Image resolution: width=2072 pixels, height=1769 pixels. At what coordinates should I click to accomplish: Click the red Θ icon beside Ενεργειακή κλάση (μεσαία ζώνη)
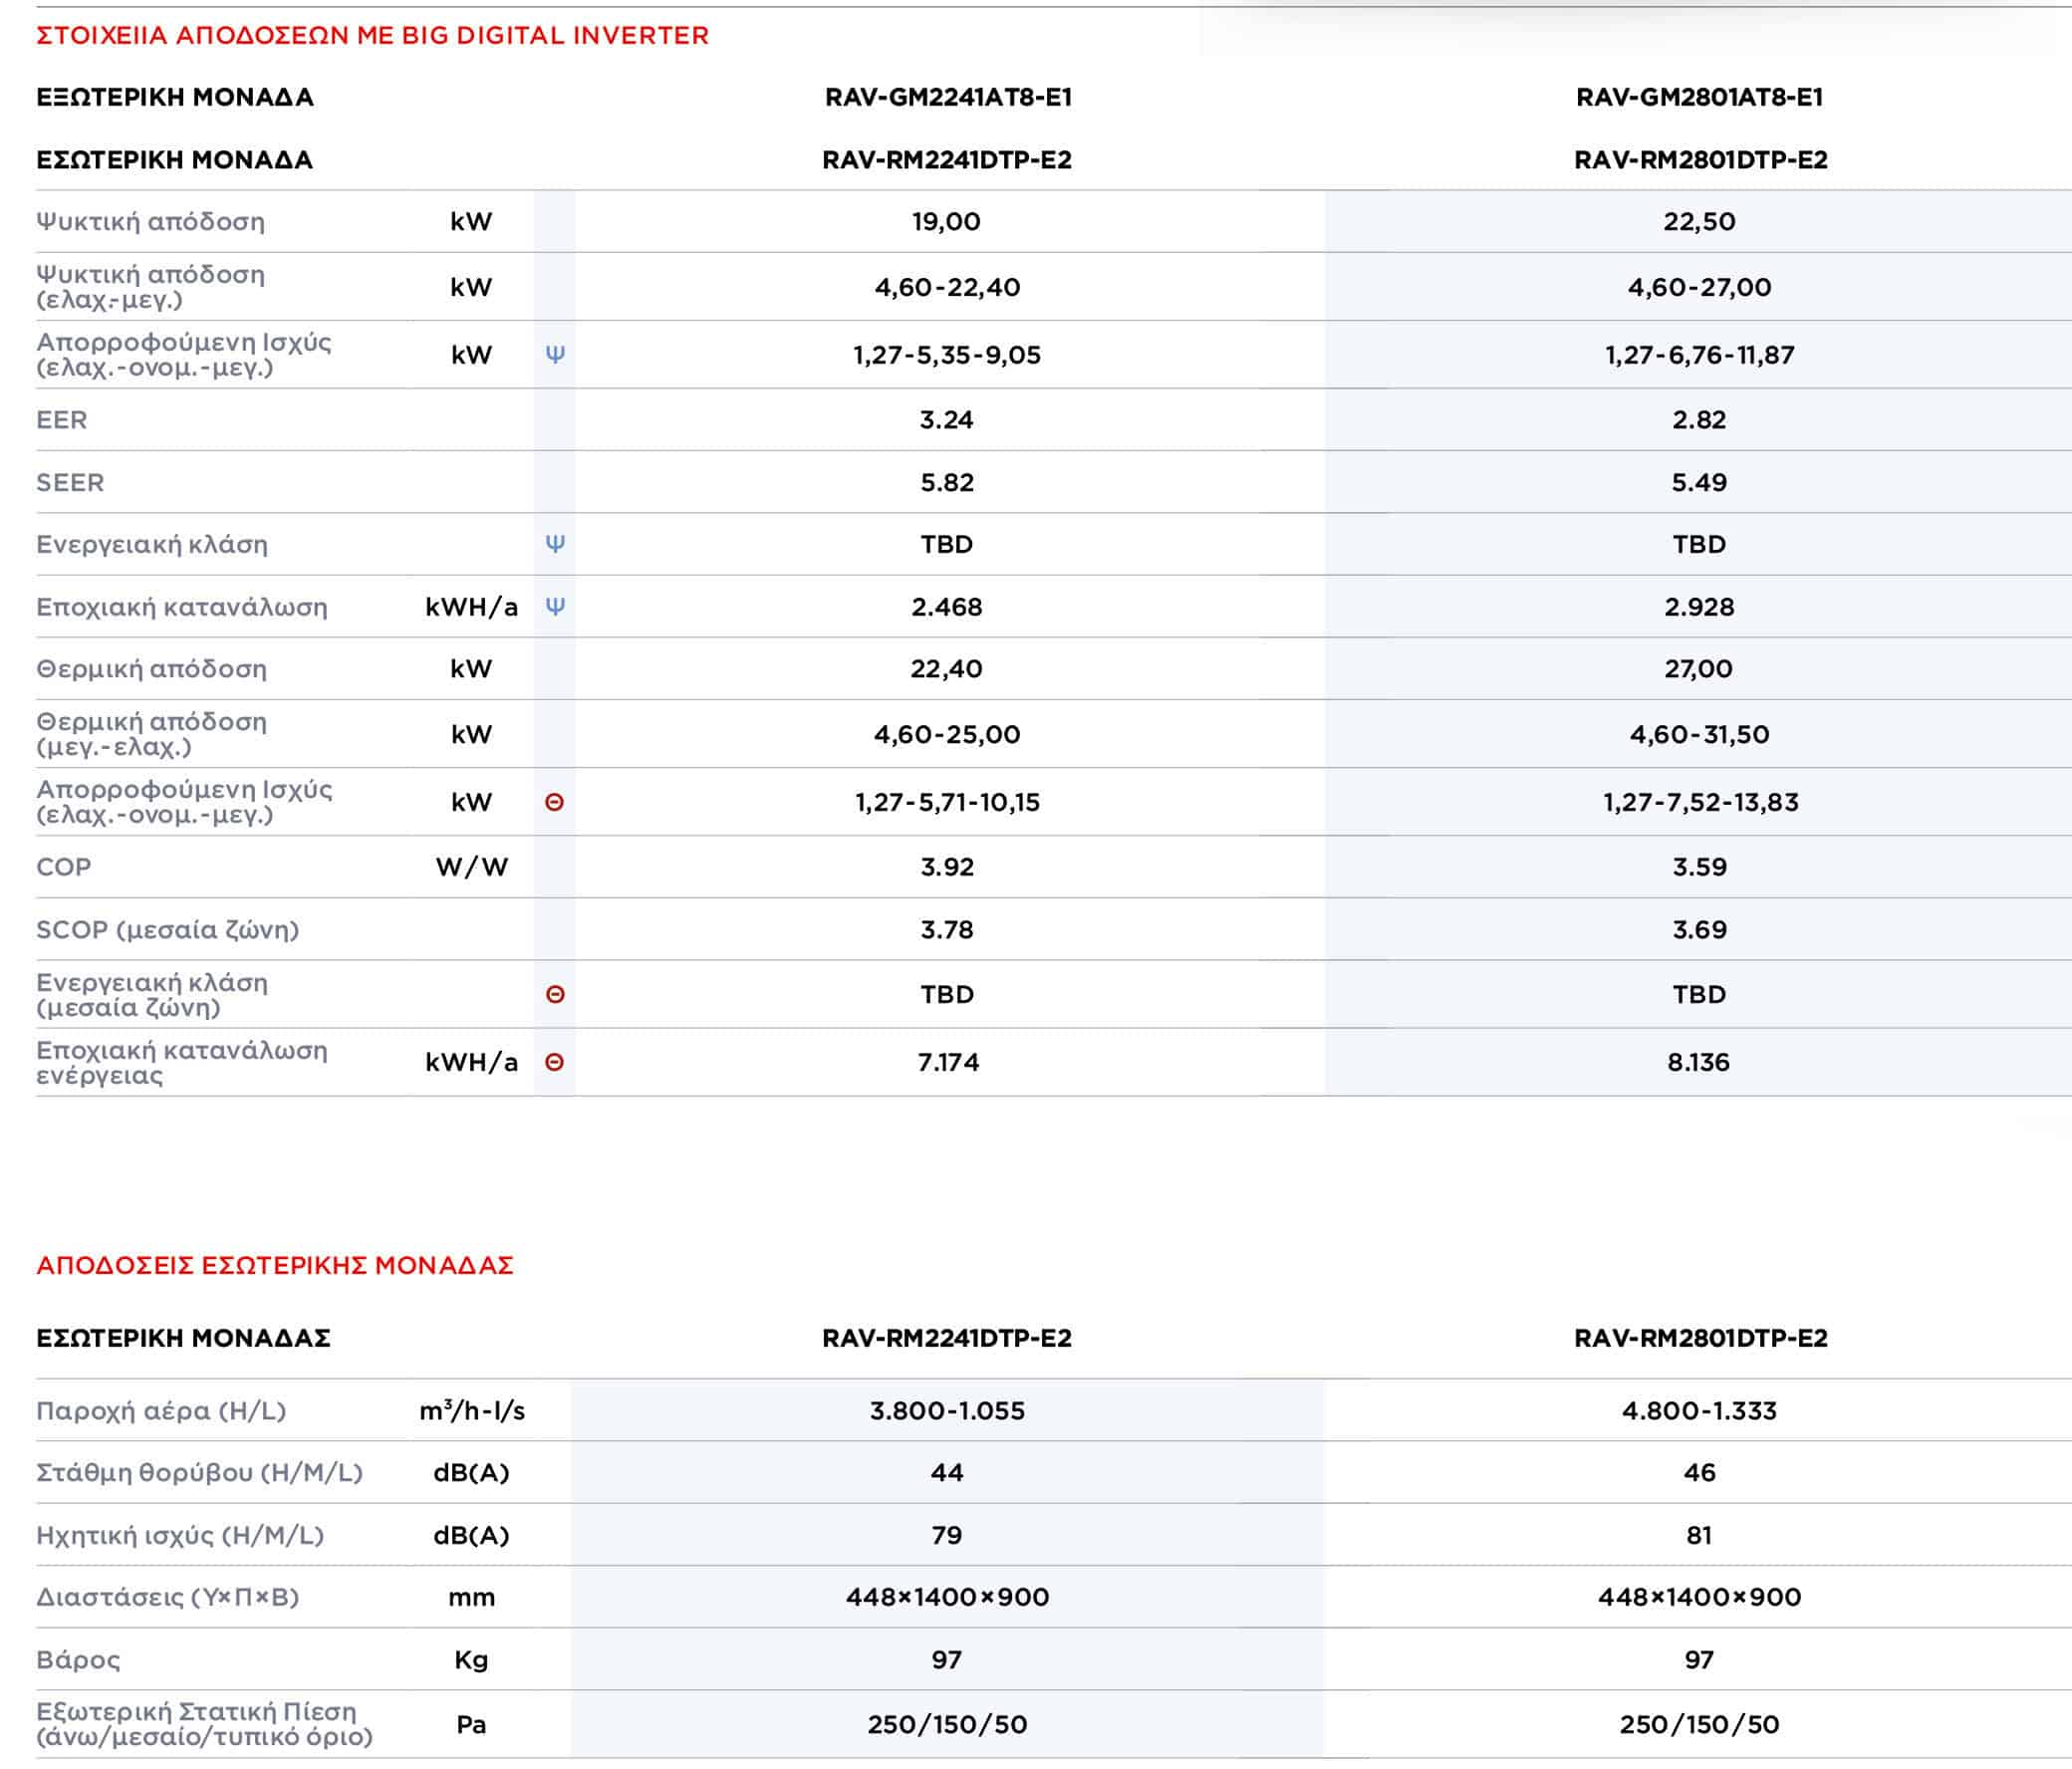[555, 994]
